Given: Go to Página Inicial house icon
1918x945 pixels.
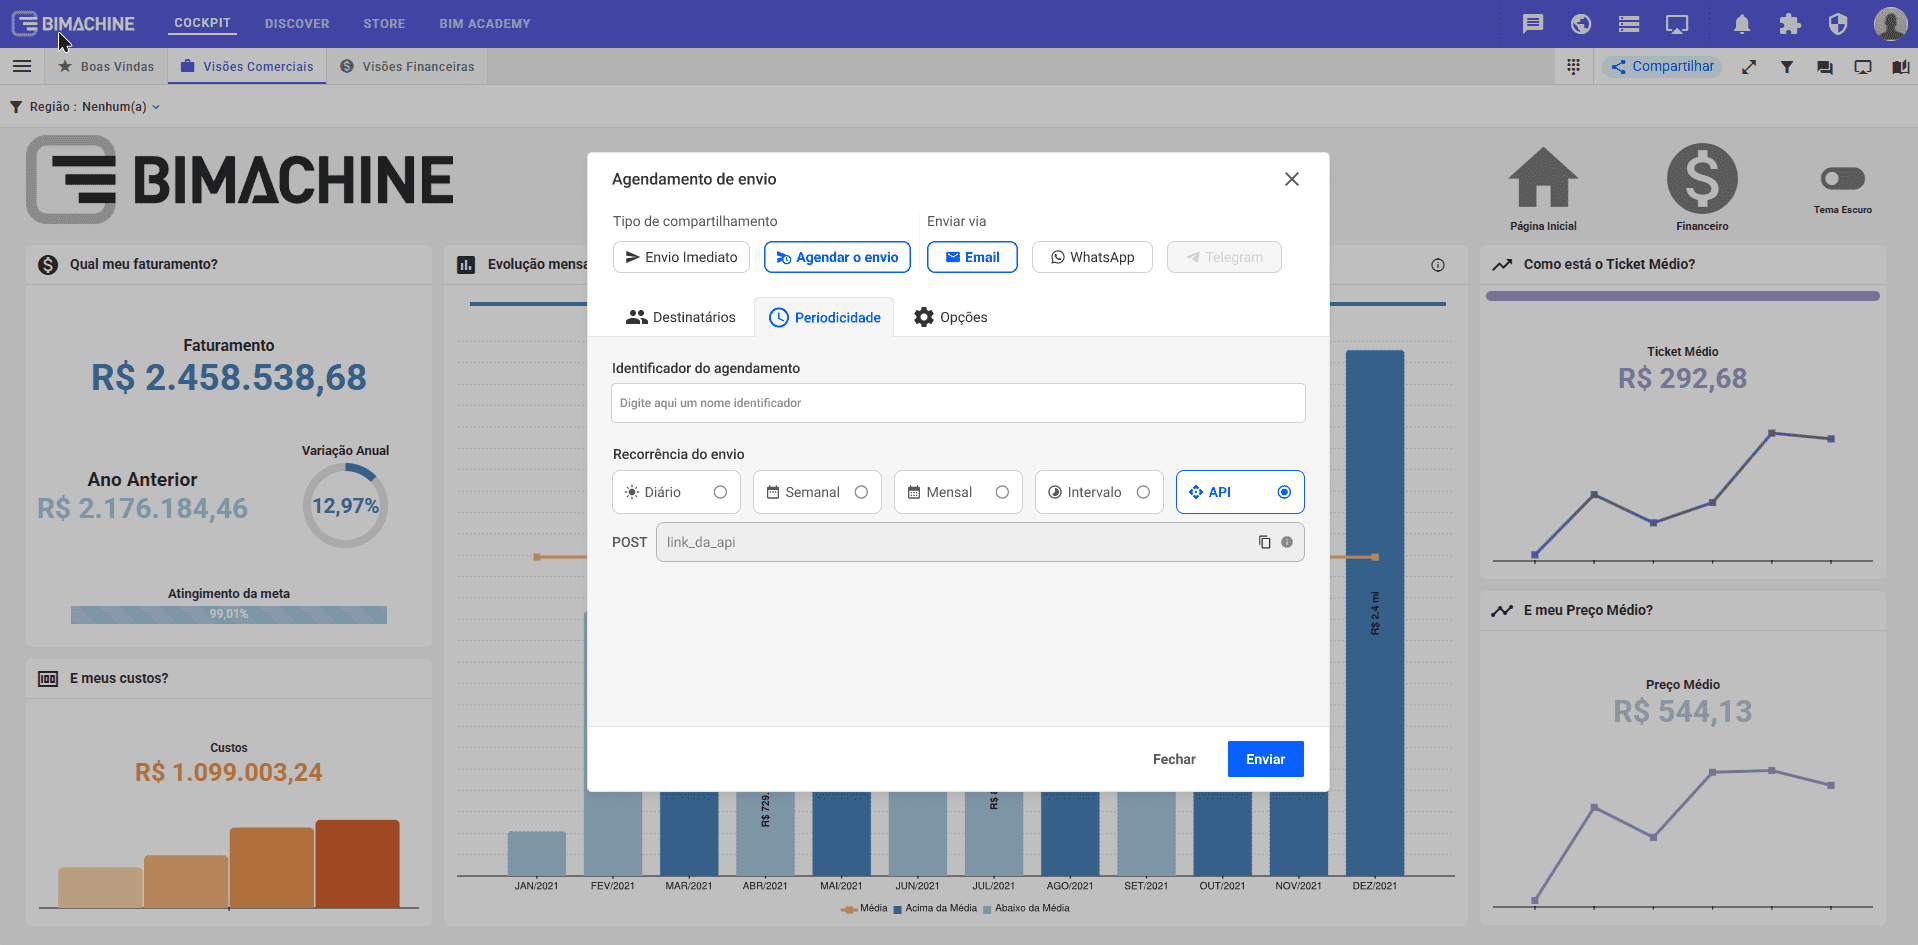Looking at the screenshot, I should click(1543, 178).
